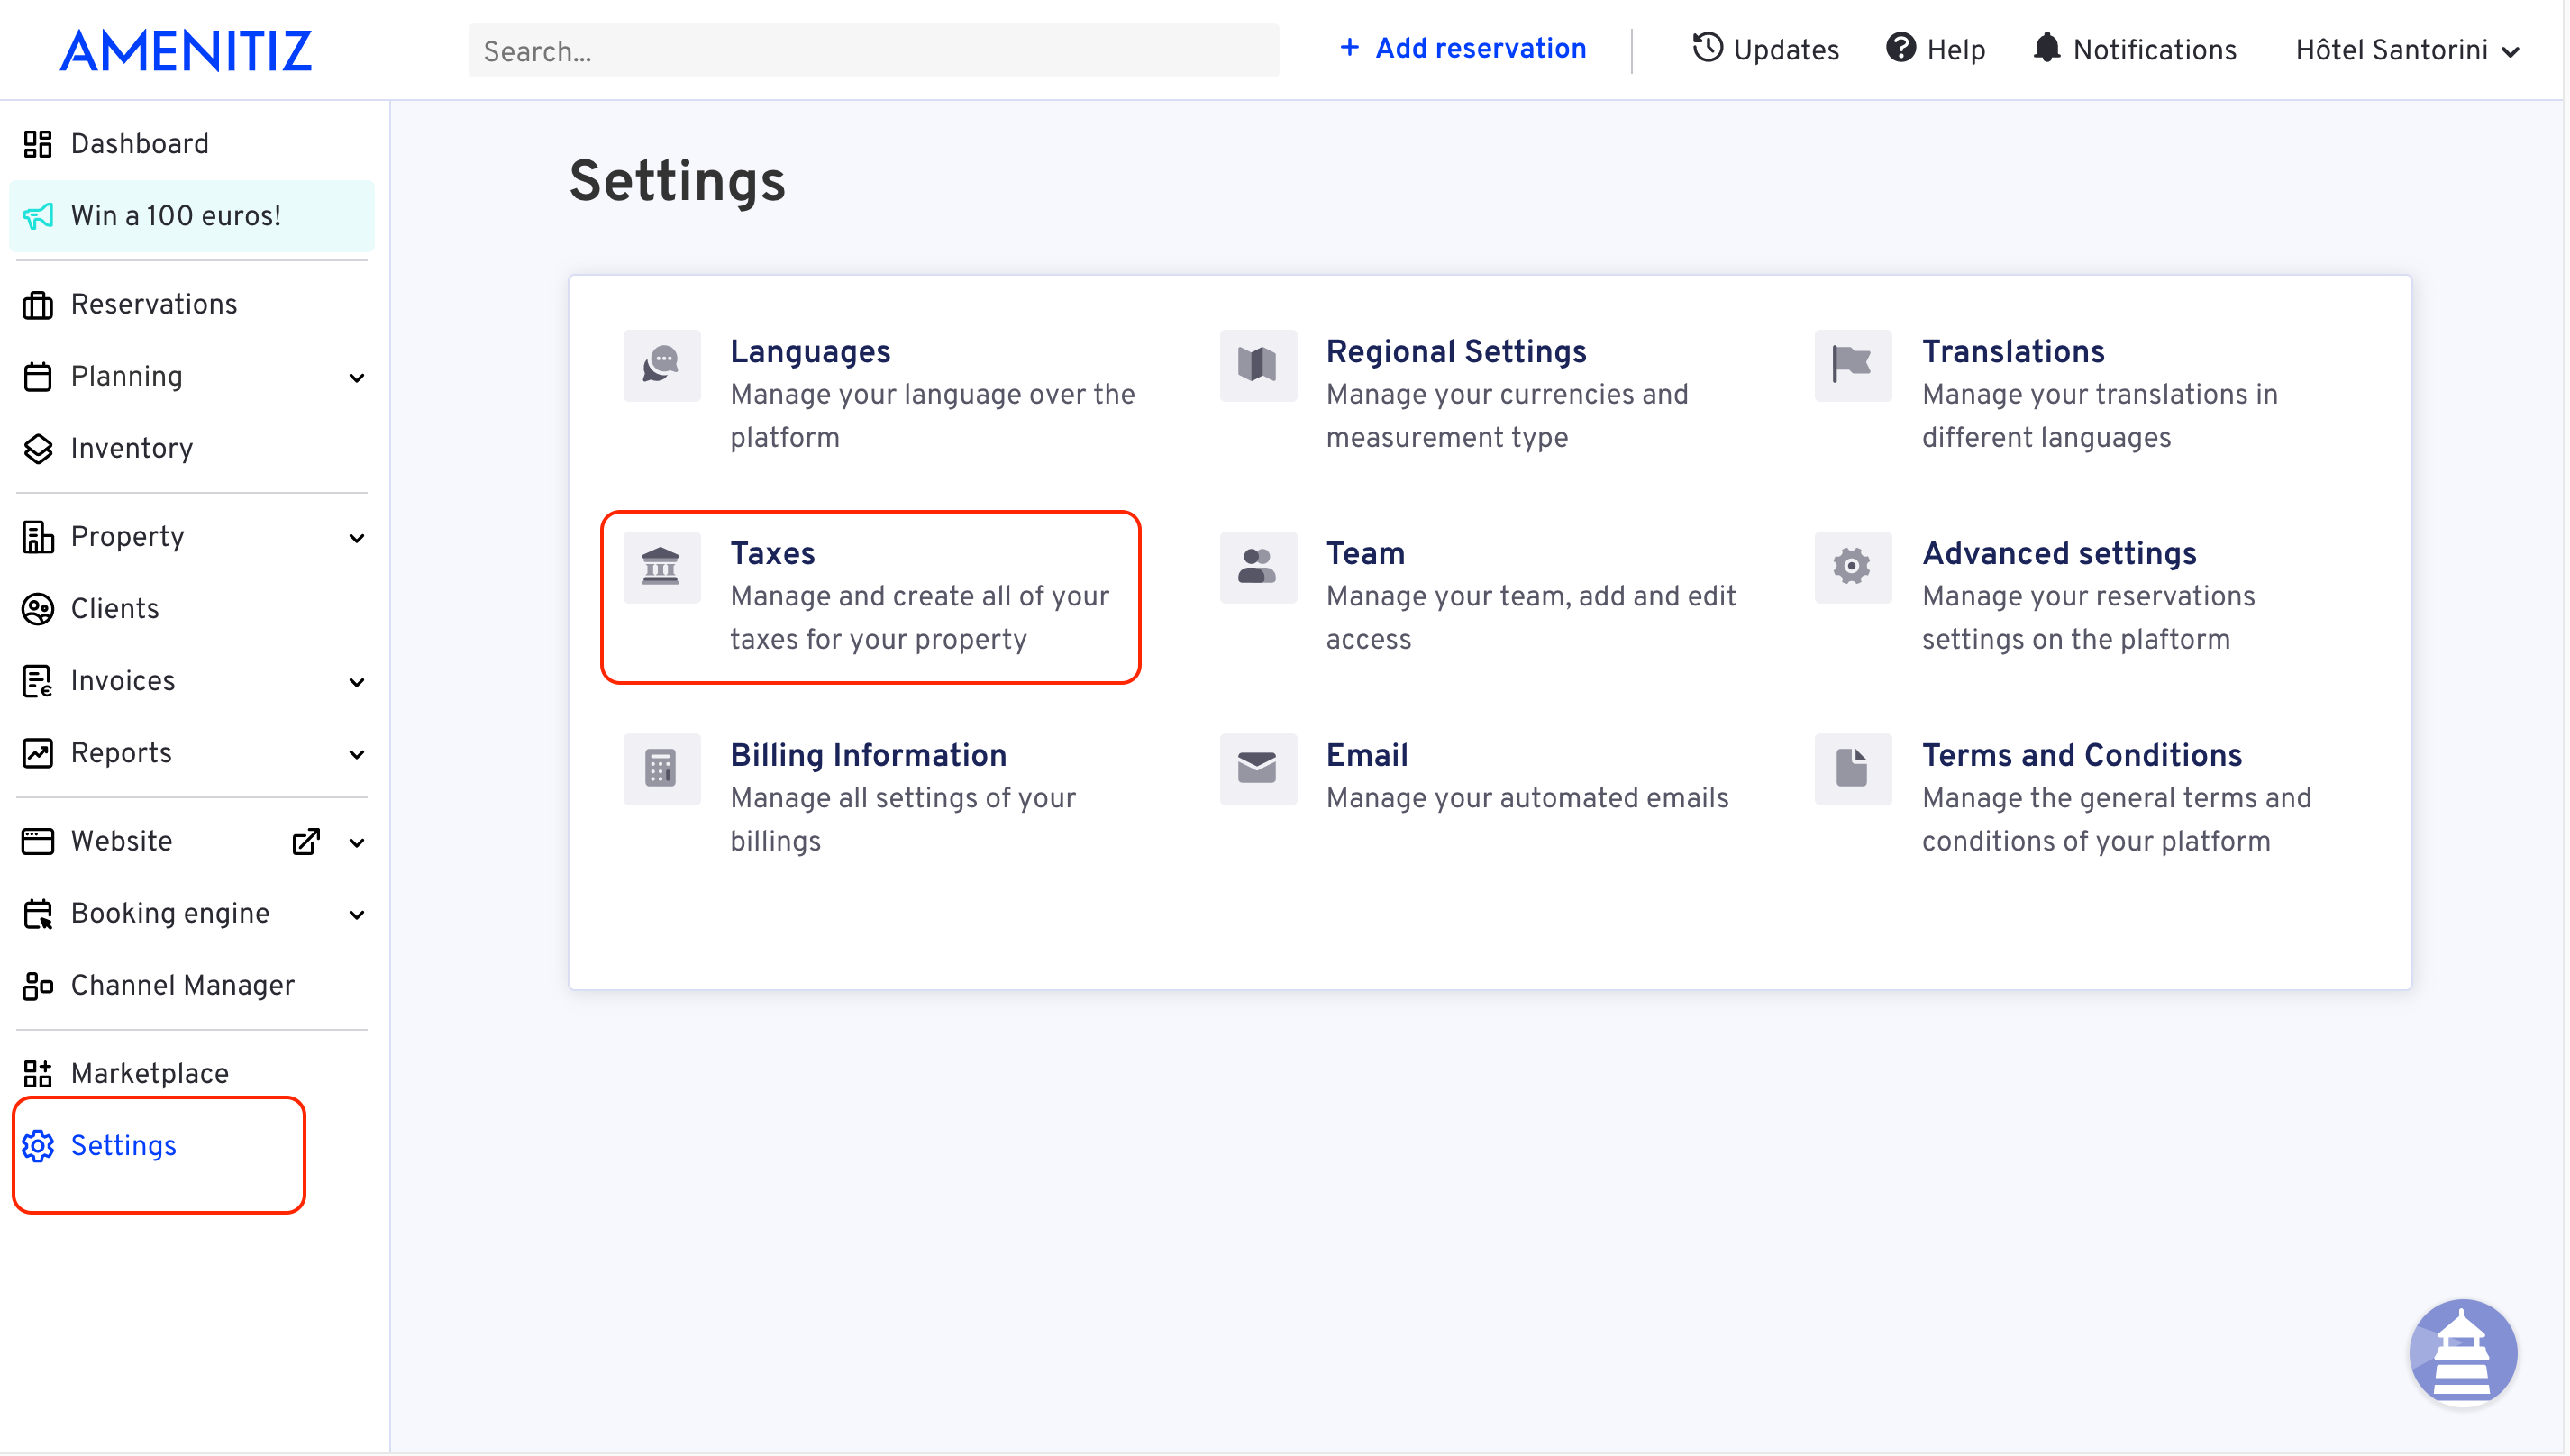Viewport: 2570px width, 1456px height.
Task: Click the Inventory layers icon
Action: click(x=37, y=448)
